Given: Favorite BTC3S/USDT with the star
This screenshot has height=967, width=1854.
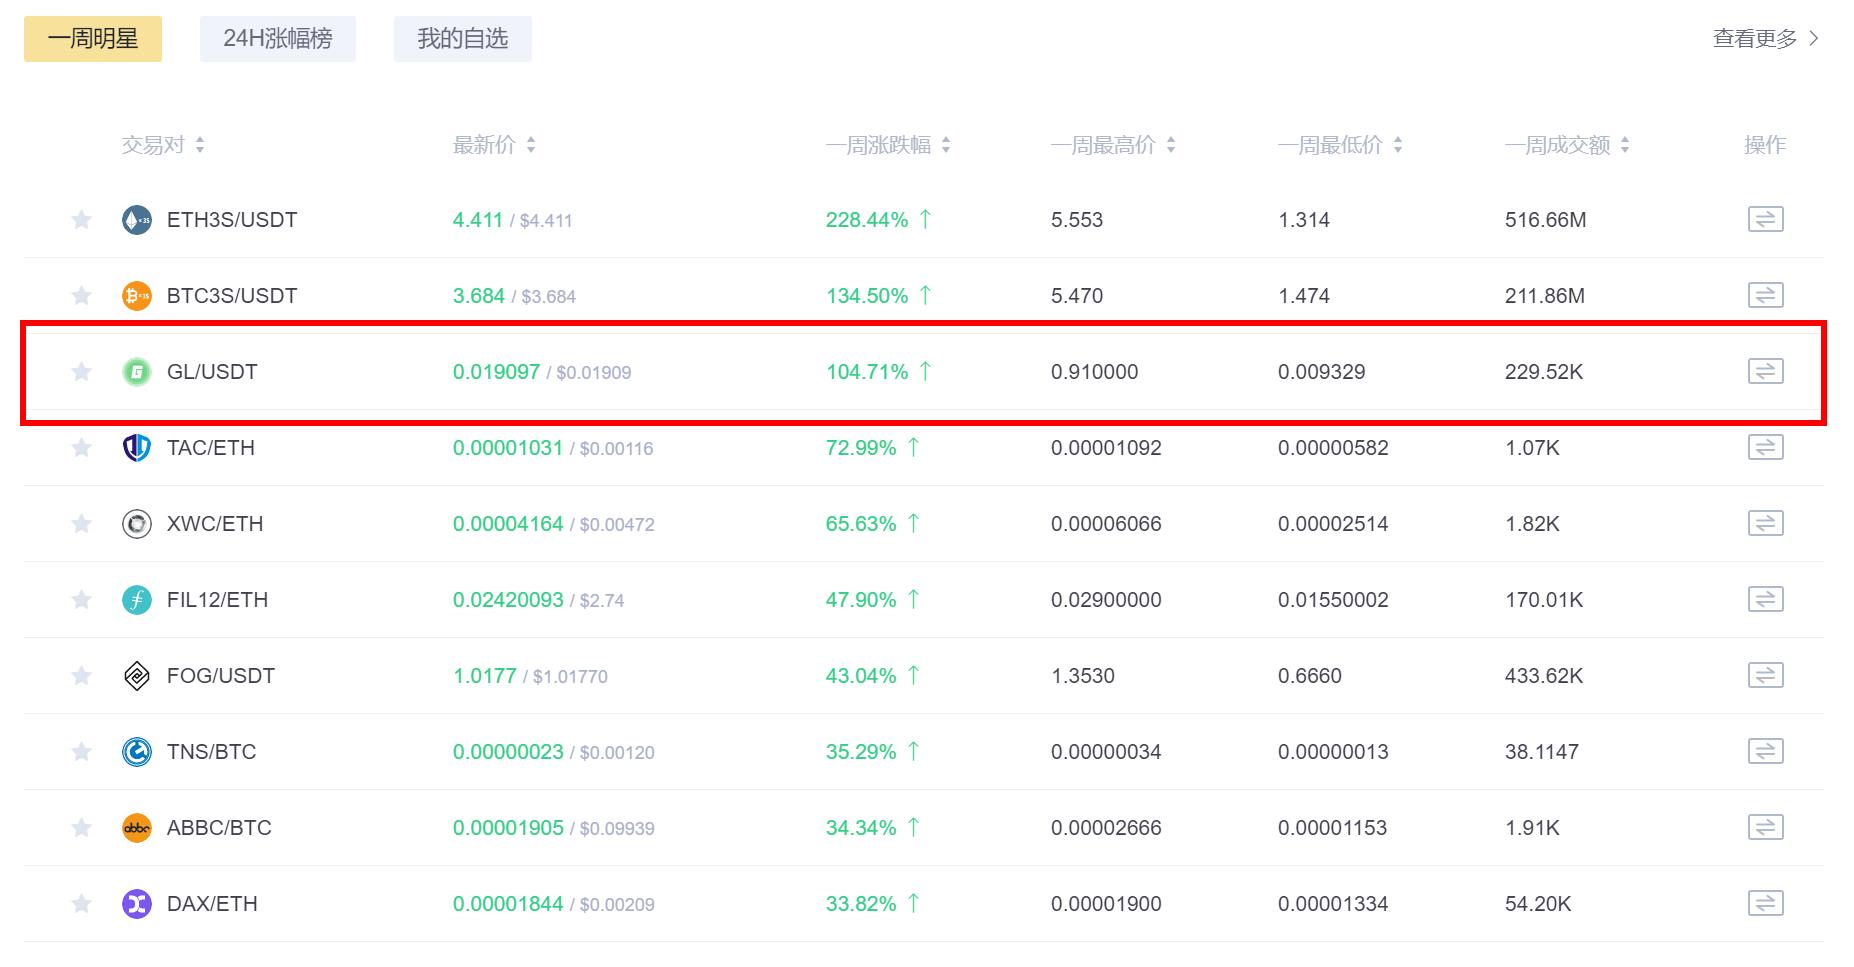Looking at the screenshot, I should coord(82,295).
